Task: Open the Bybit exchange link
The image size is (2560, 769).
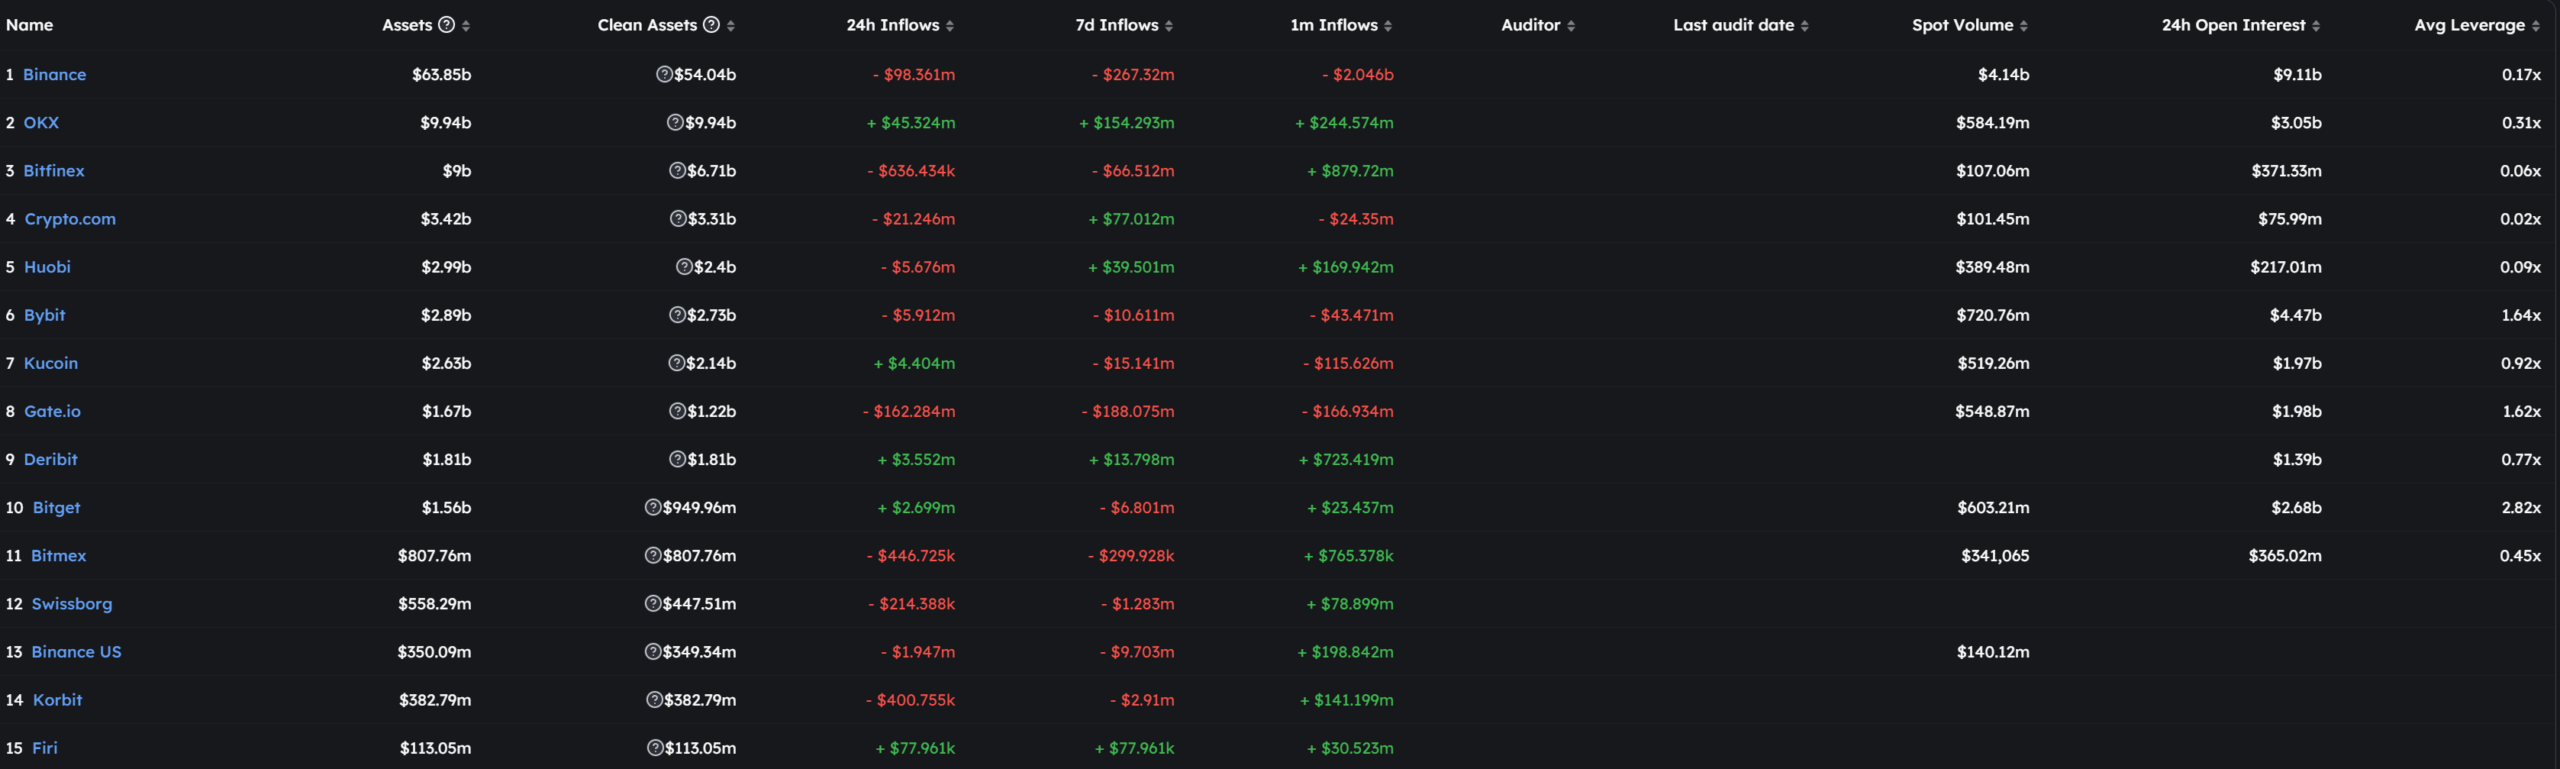Action: [x=45, y=315]
